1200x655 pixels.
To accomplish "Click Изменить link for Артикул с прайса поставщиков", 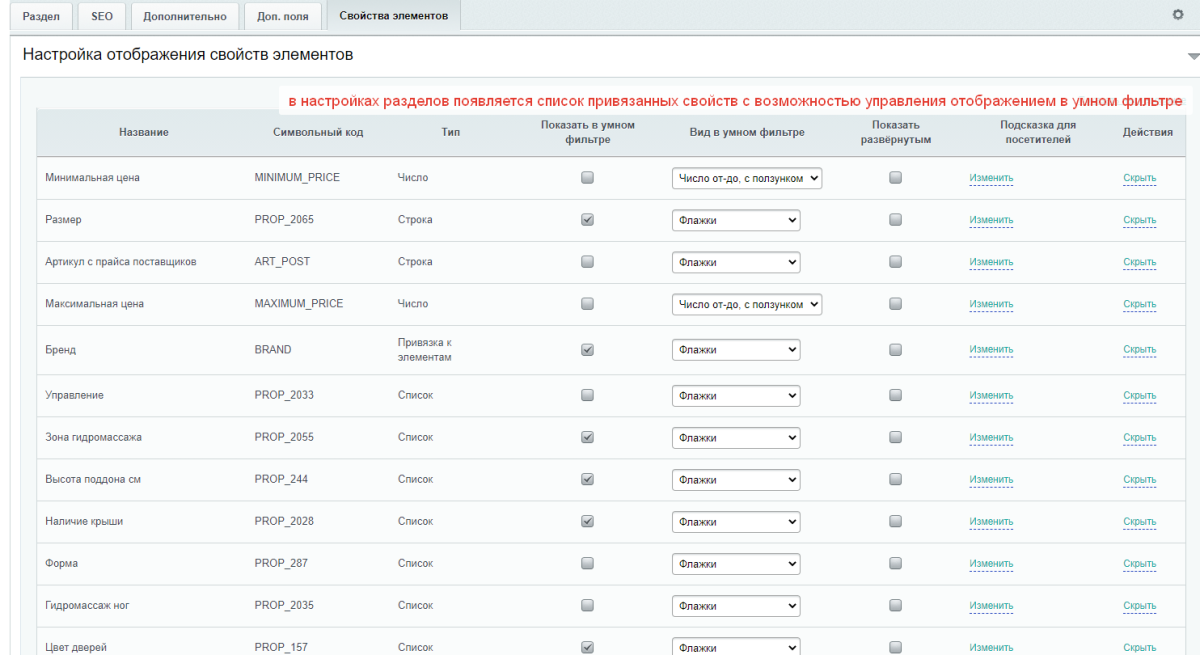I will tap(990, 262).
